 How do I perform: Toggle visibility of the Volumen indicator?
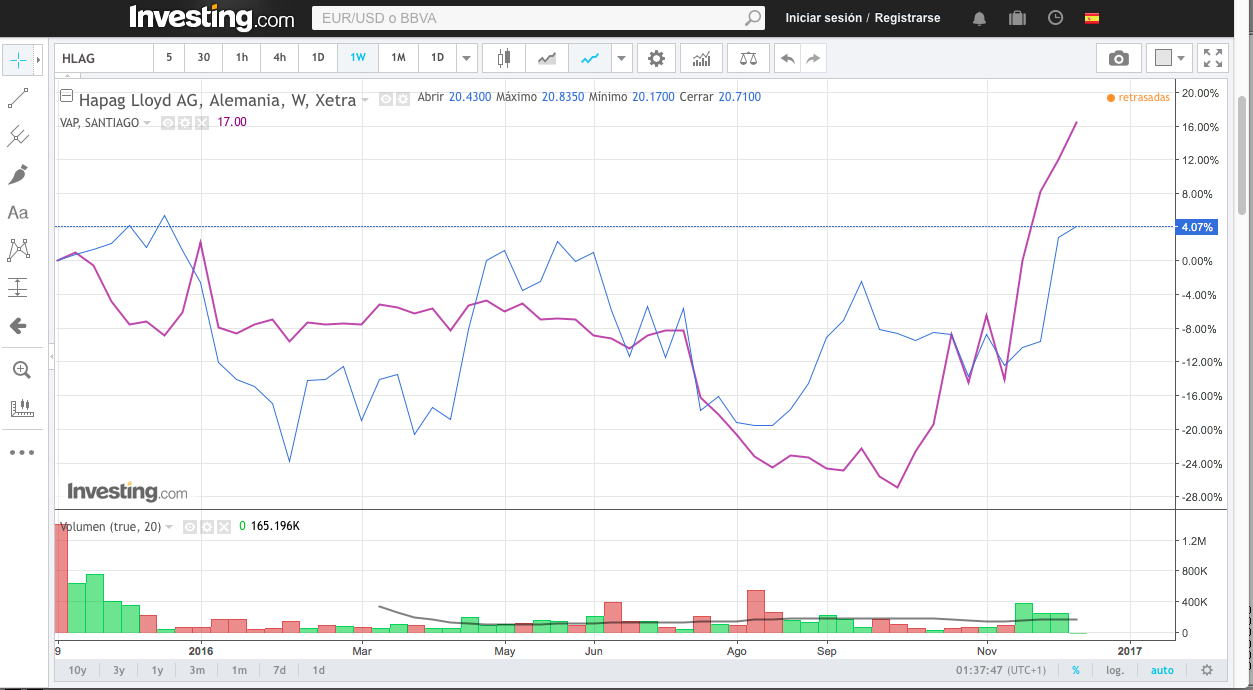pos(188,526)
